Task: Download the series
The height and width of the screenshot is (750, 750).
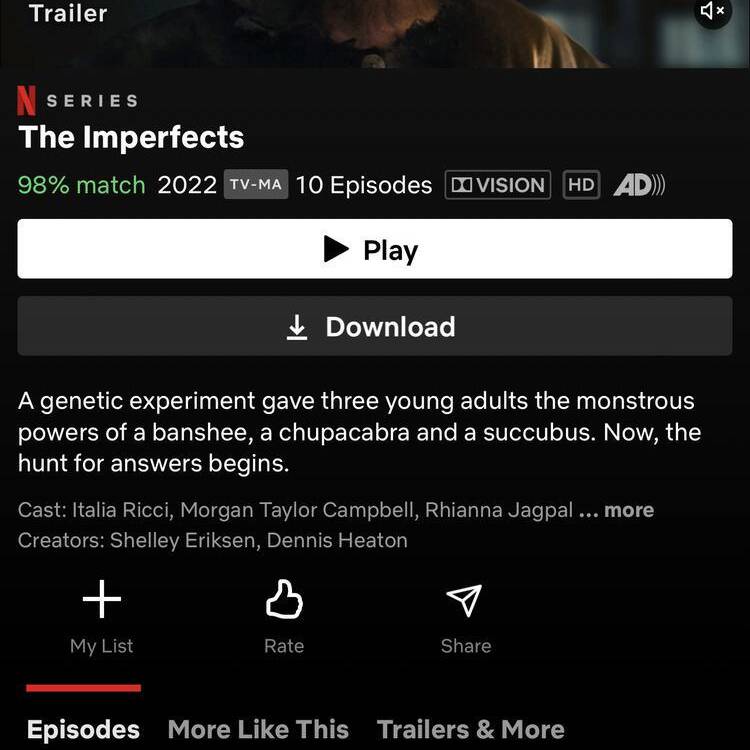Action: pos(375,326)
